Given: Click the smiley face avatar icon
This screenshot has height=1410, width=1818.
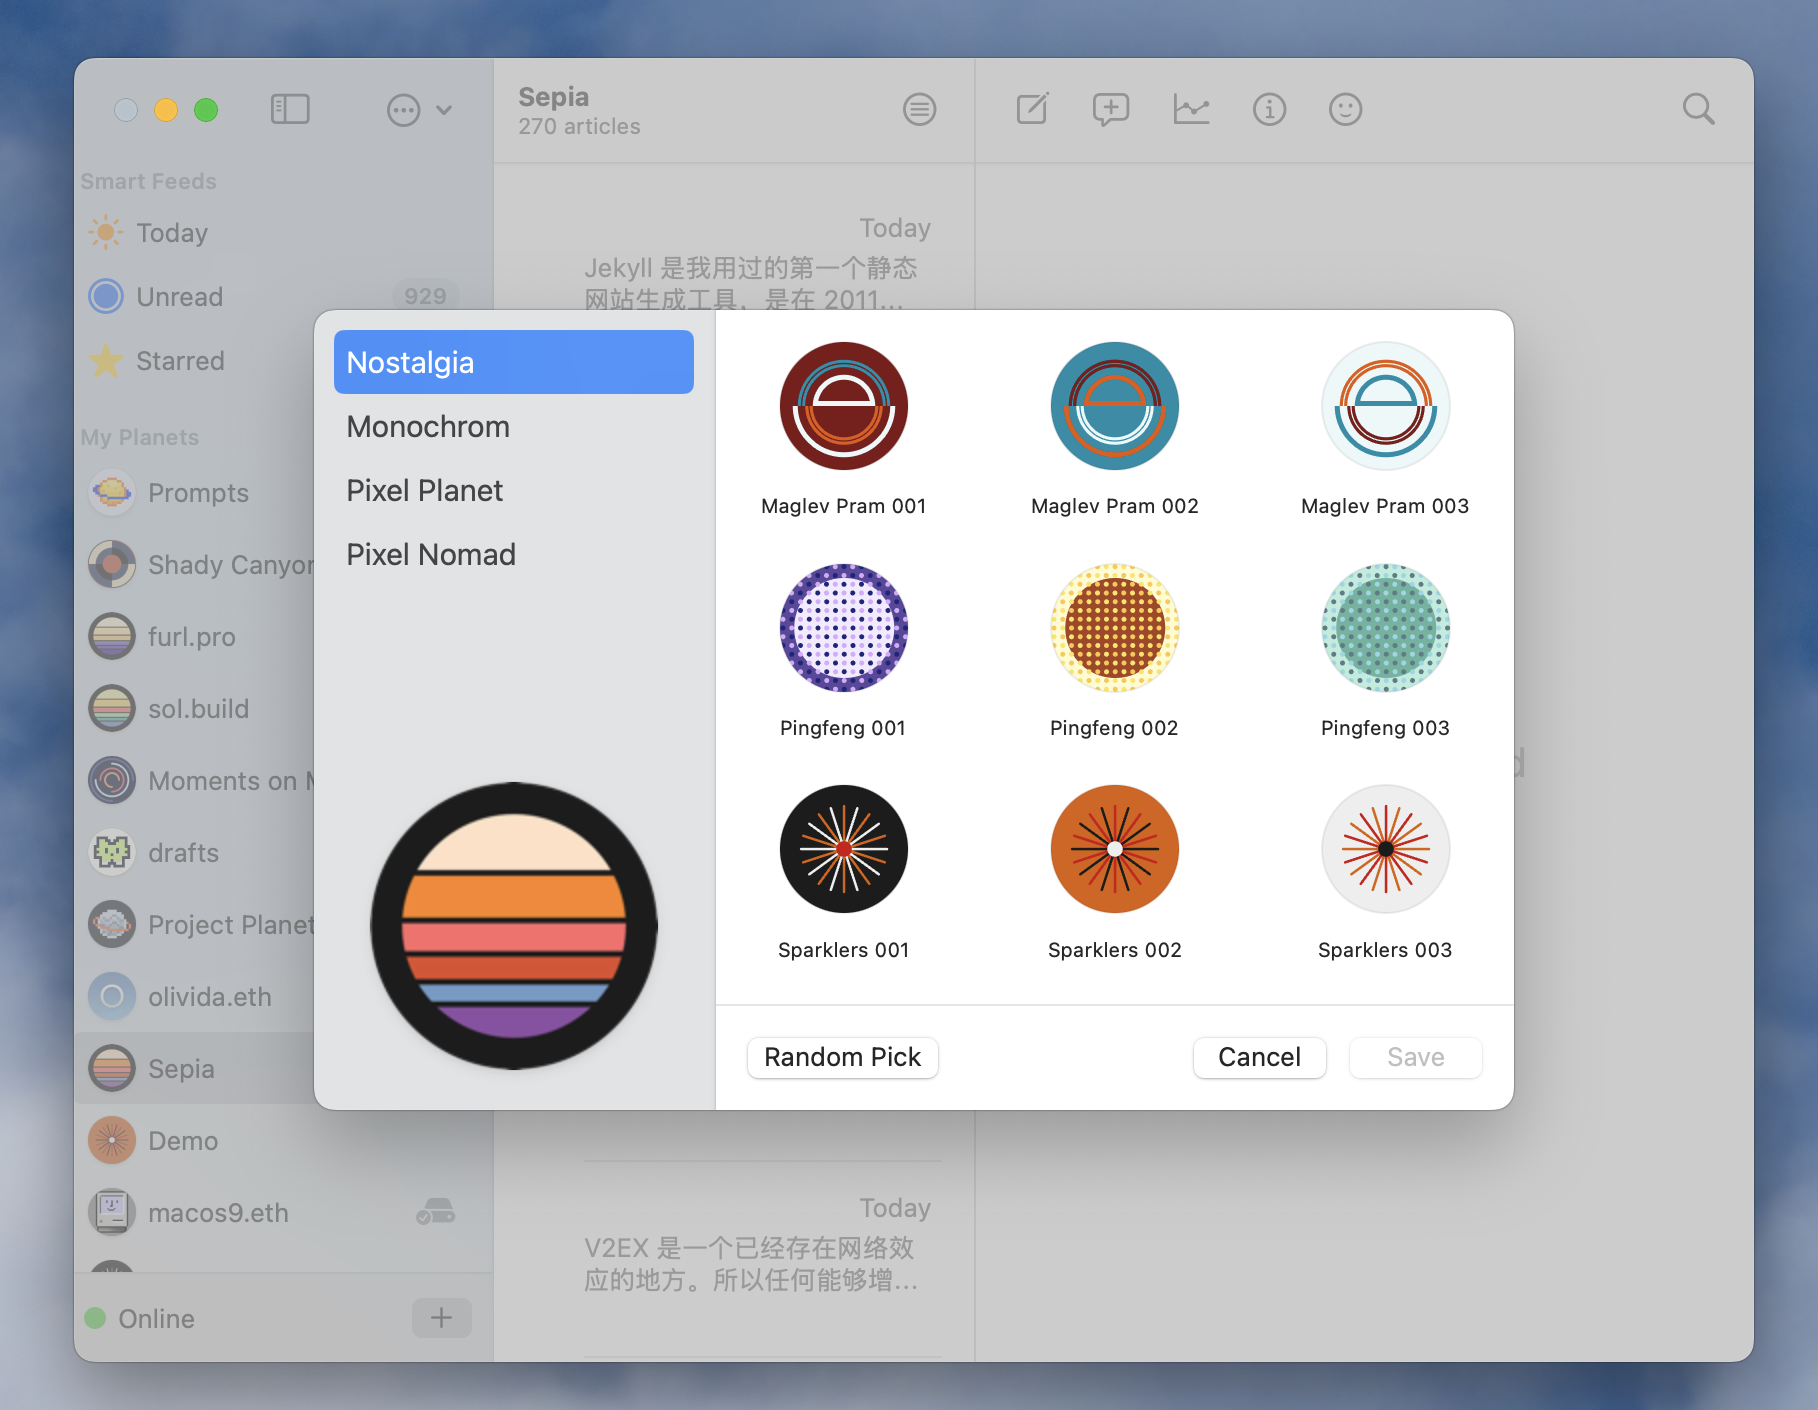Looking at the screenshot, I should tap(1345, 109).
